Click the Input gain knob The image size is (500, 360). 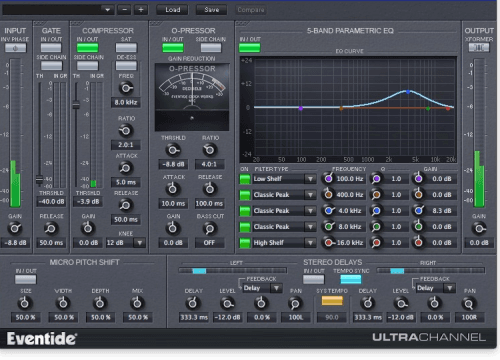(x=15, y=229)
